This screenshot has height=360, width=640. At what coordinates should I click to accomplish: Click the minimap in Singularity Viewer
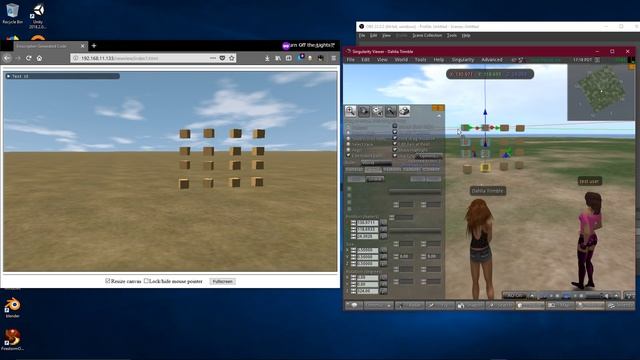point(601,92)
